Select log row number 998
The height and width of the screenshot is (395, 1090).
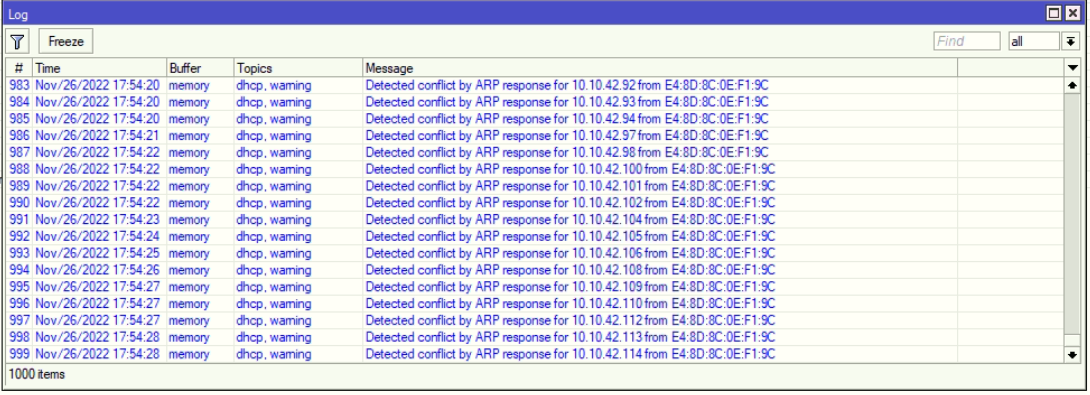pos(535,337)
